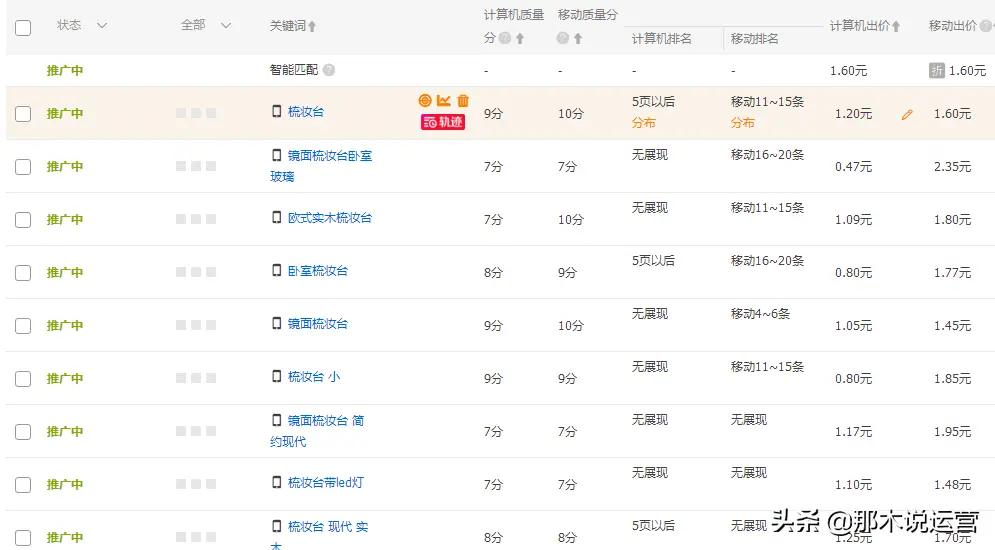Image resolution: width=995 pixels, height=550 pixels.
Task: Click the 折 discount icon in 智能匹配 row
Action: tap(937, 70)
